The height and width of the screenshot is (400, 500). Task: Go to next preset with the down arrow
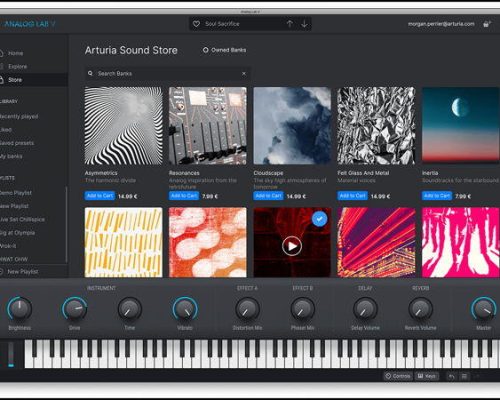(x=304, y=24)
